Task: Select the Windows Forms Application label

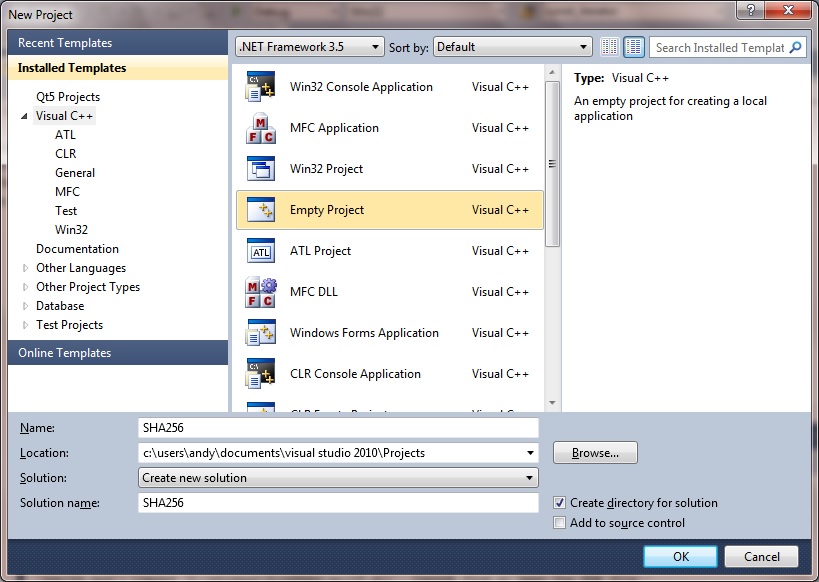Action: [364, 333]
